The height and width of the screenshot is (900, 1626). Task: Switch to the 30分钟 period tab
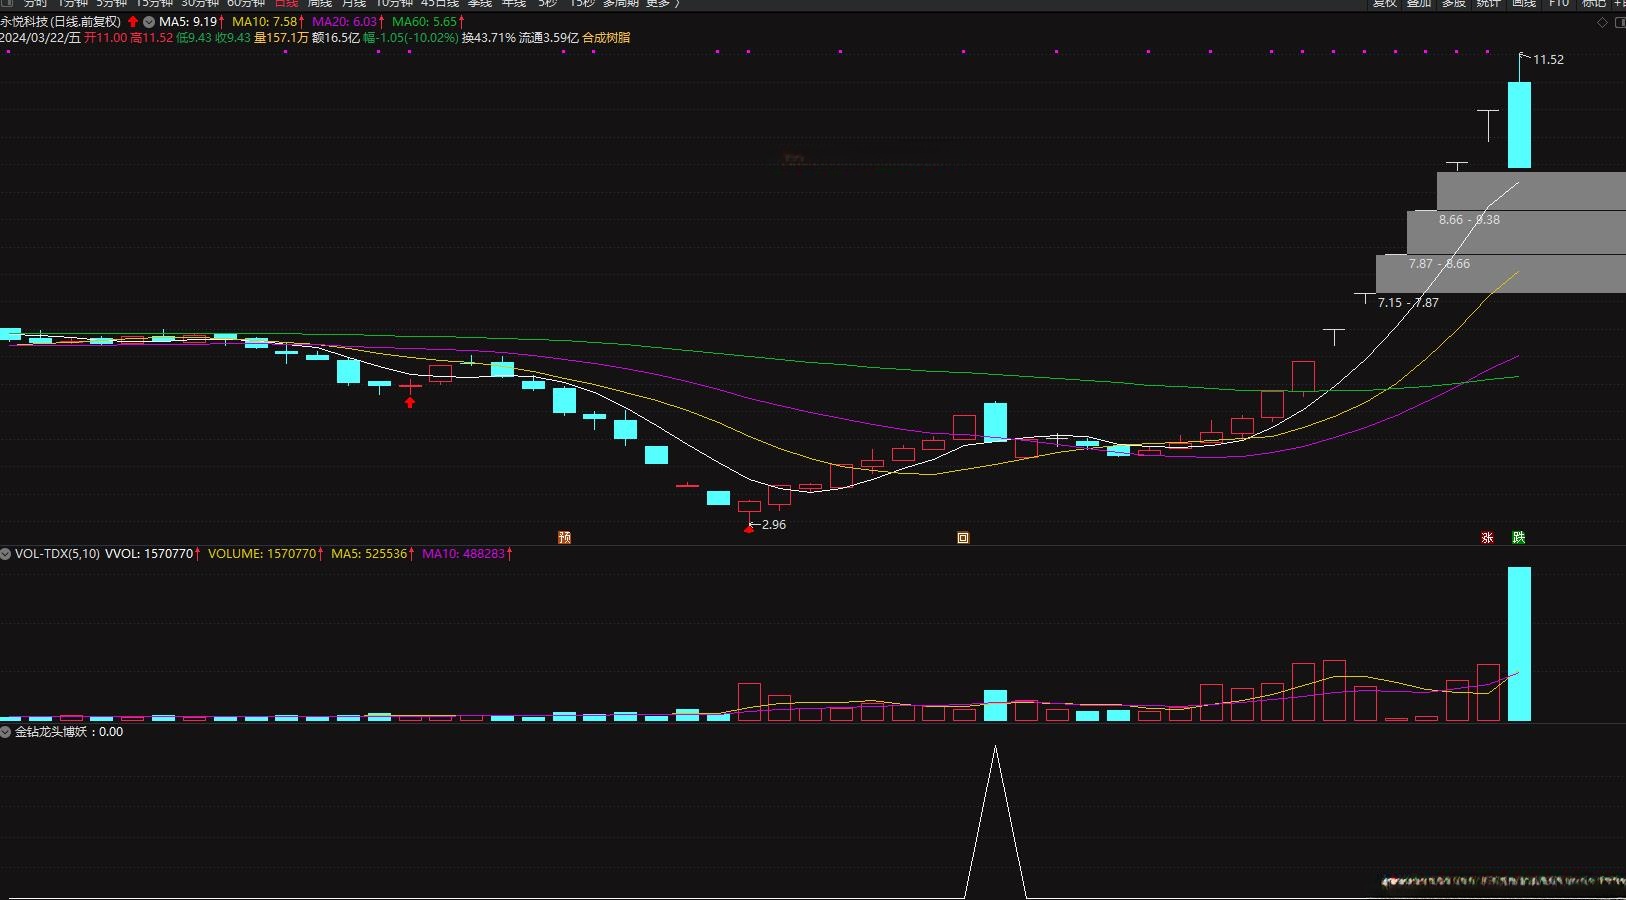pyautogui.click(x=199, y=3)
